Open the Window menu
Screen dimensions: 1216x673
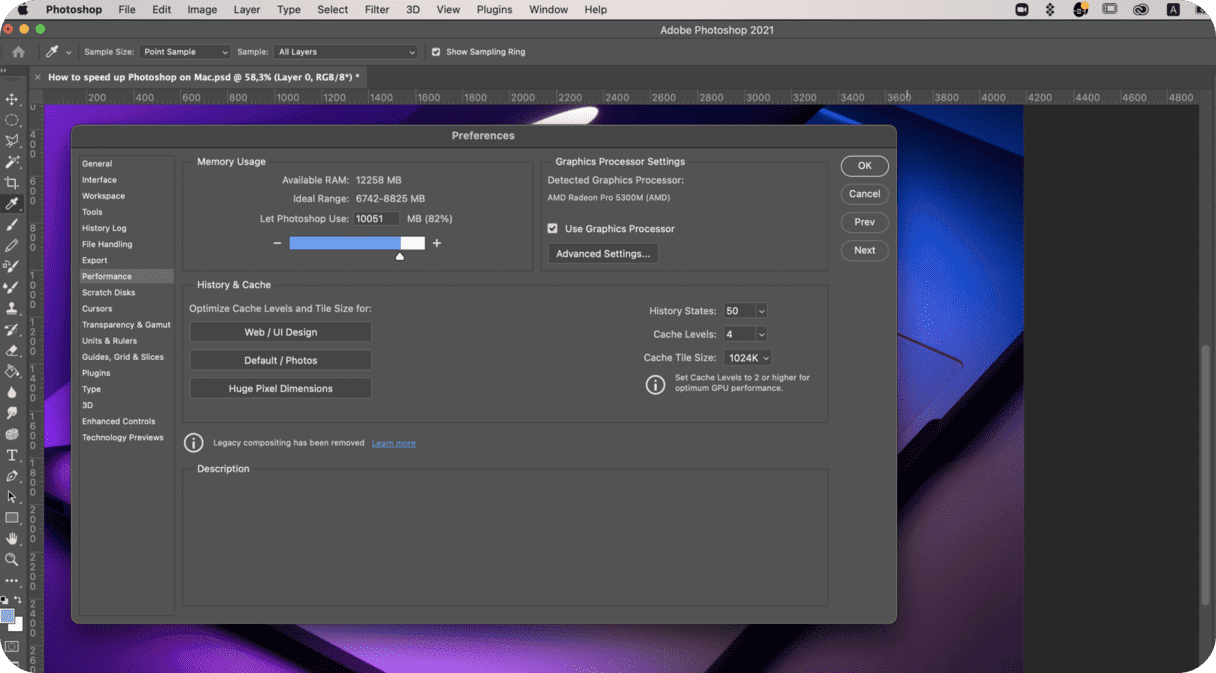(548, 10)
